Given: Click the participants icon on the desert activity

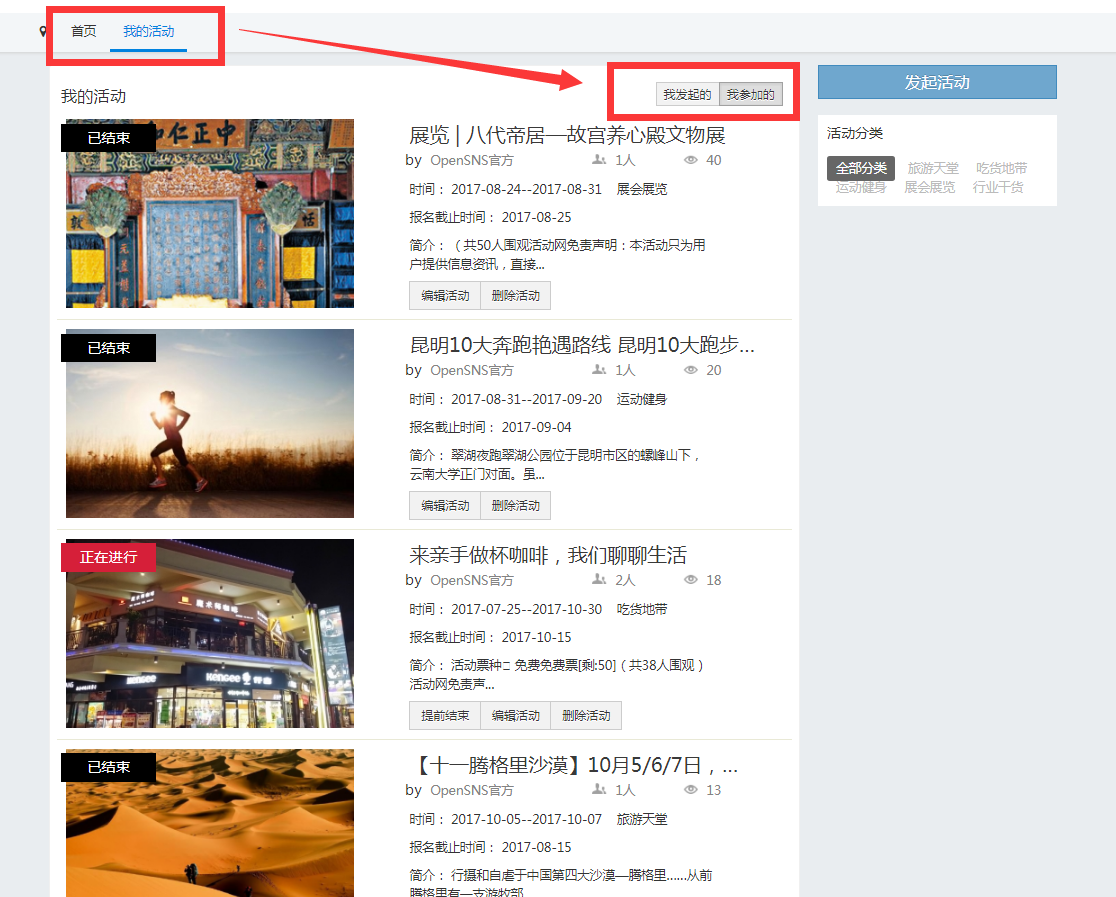Looking at the screenshot, I should [x=599, y=790].
